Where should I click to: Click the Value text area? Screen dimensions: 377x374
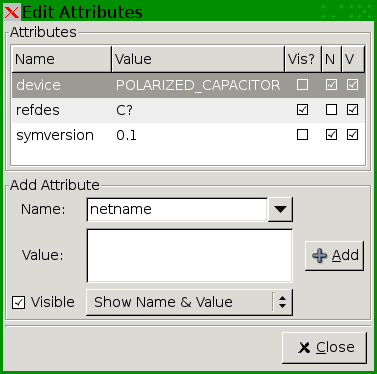click(x=189, y=256)
